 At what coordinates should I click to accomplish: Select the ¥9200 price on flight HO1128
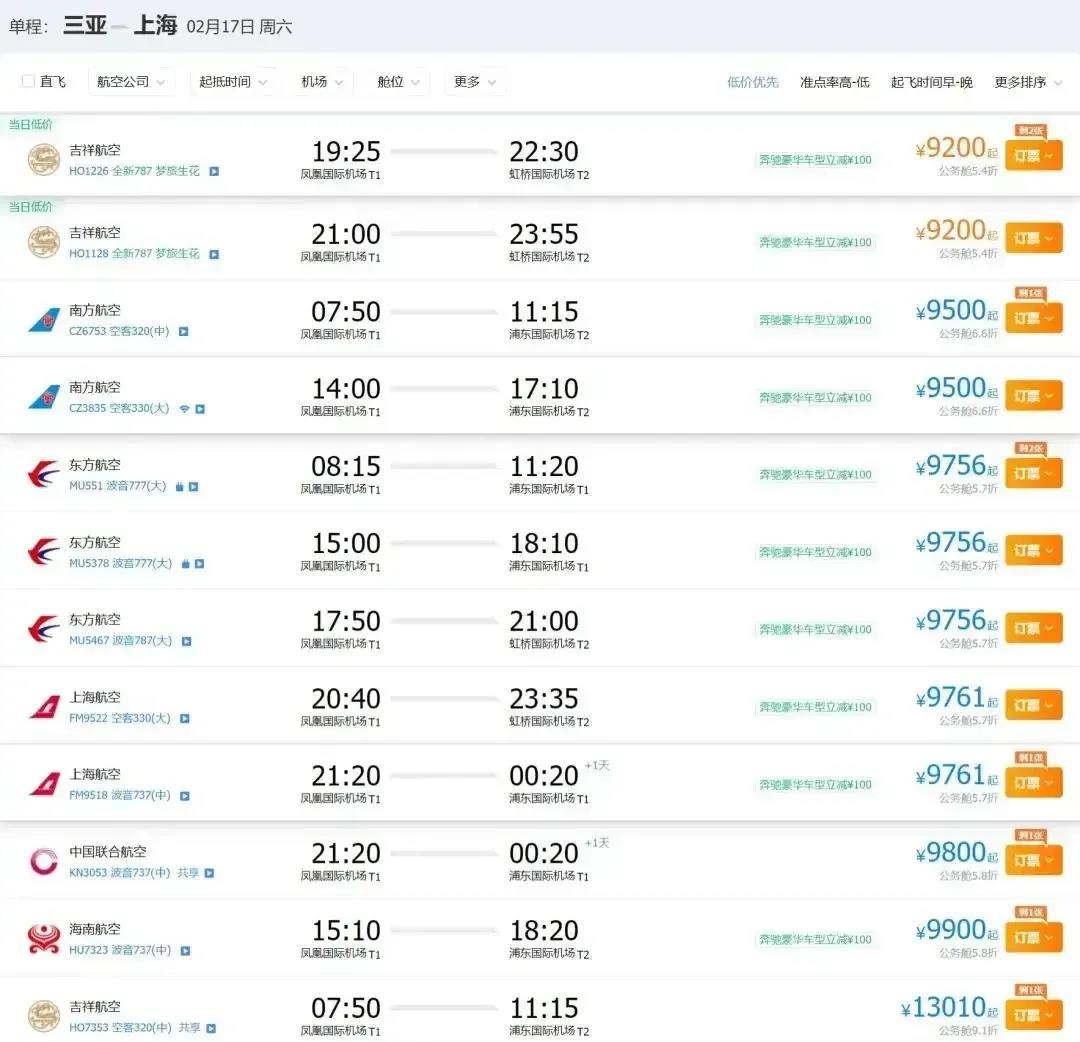point(956,231)
